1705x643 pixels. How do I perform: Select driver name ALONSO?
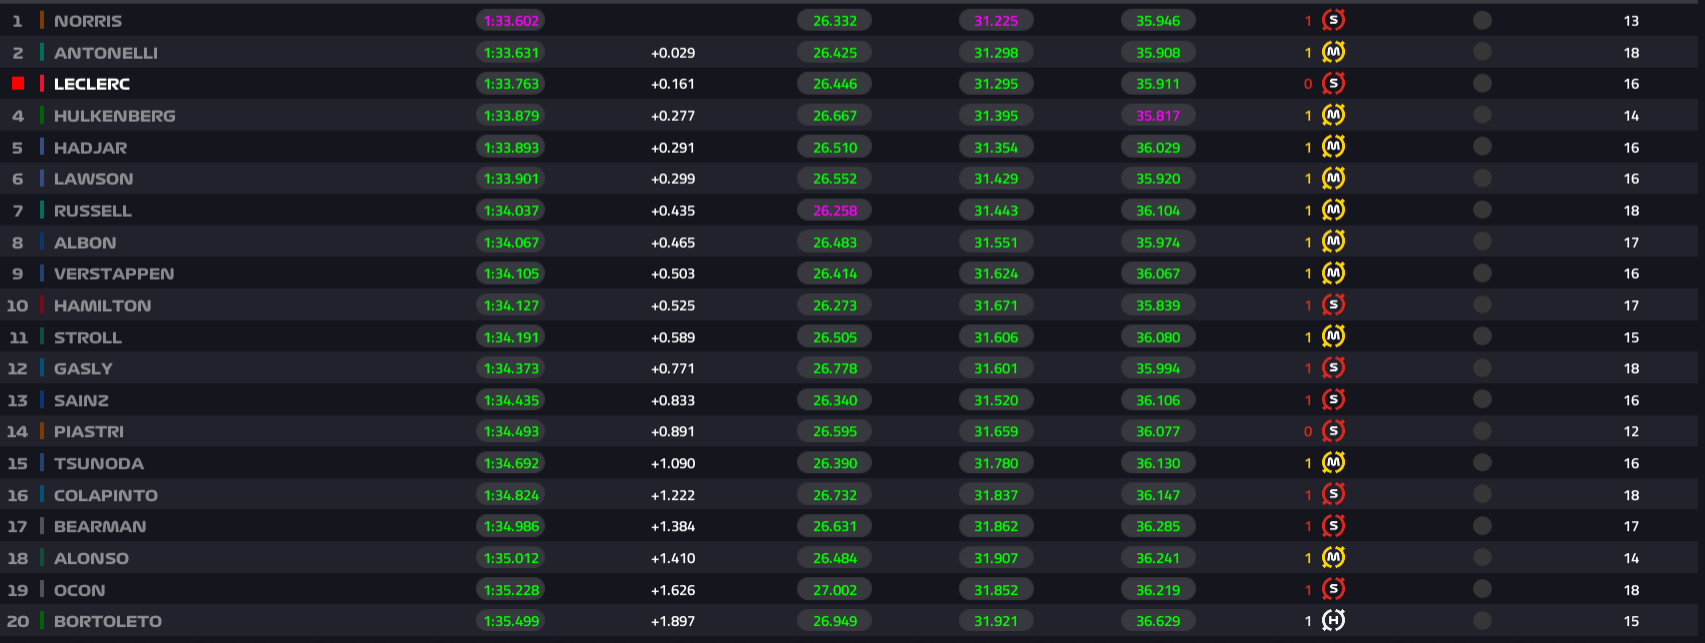91,558
